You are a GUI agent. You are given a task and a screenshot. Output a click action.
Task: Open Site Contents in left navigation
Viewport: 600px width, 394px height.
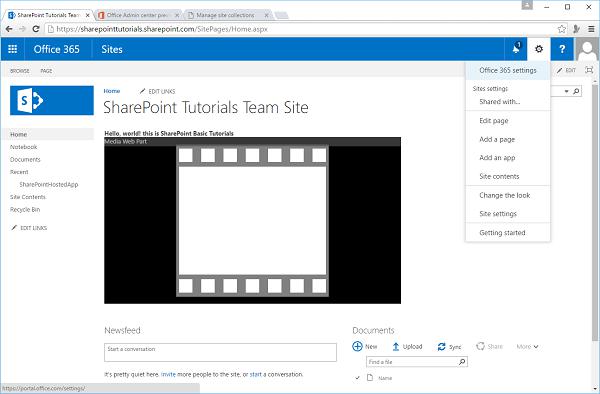click(x=28, y=197)
